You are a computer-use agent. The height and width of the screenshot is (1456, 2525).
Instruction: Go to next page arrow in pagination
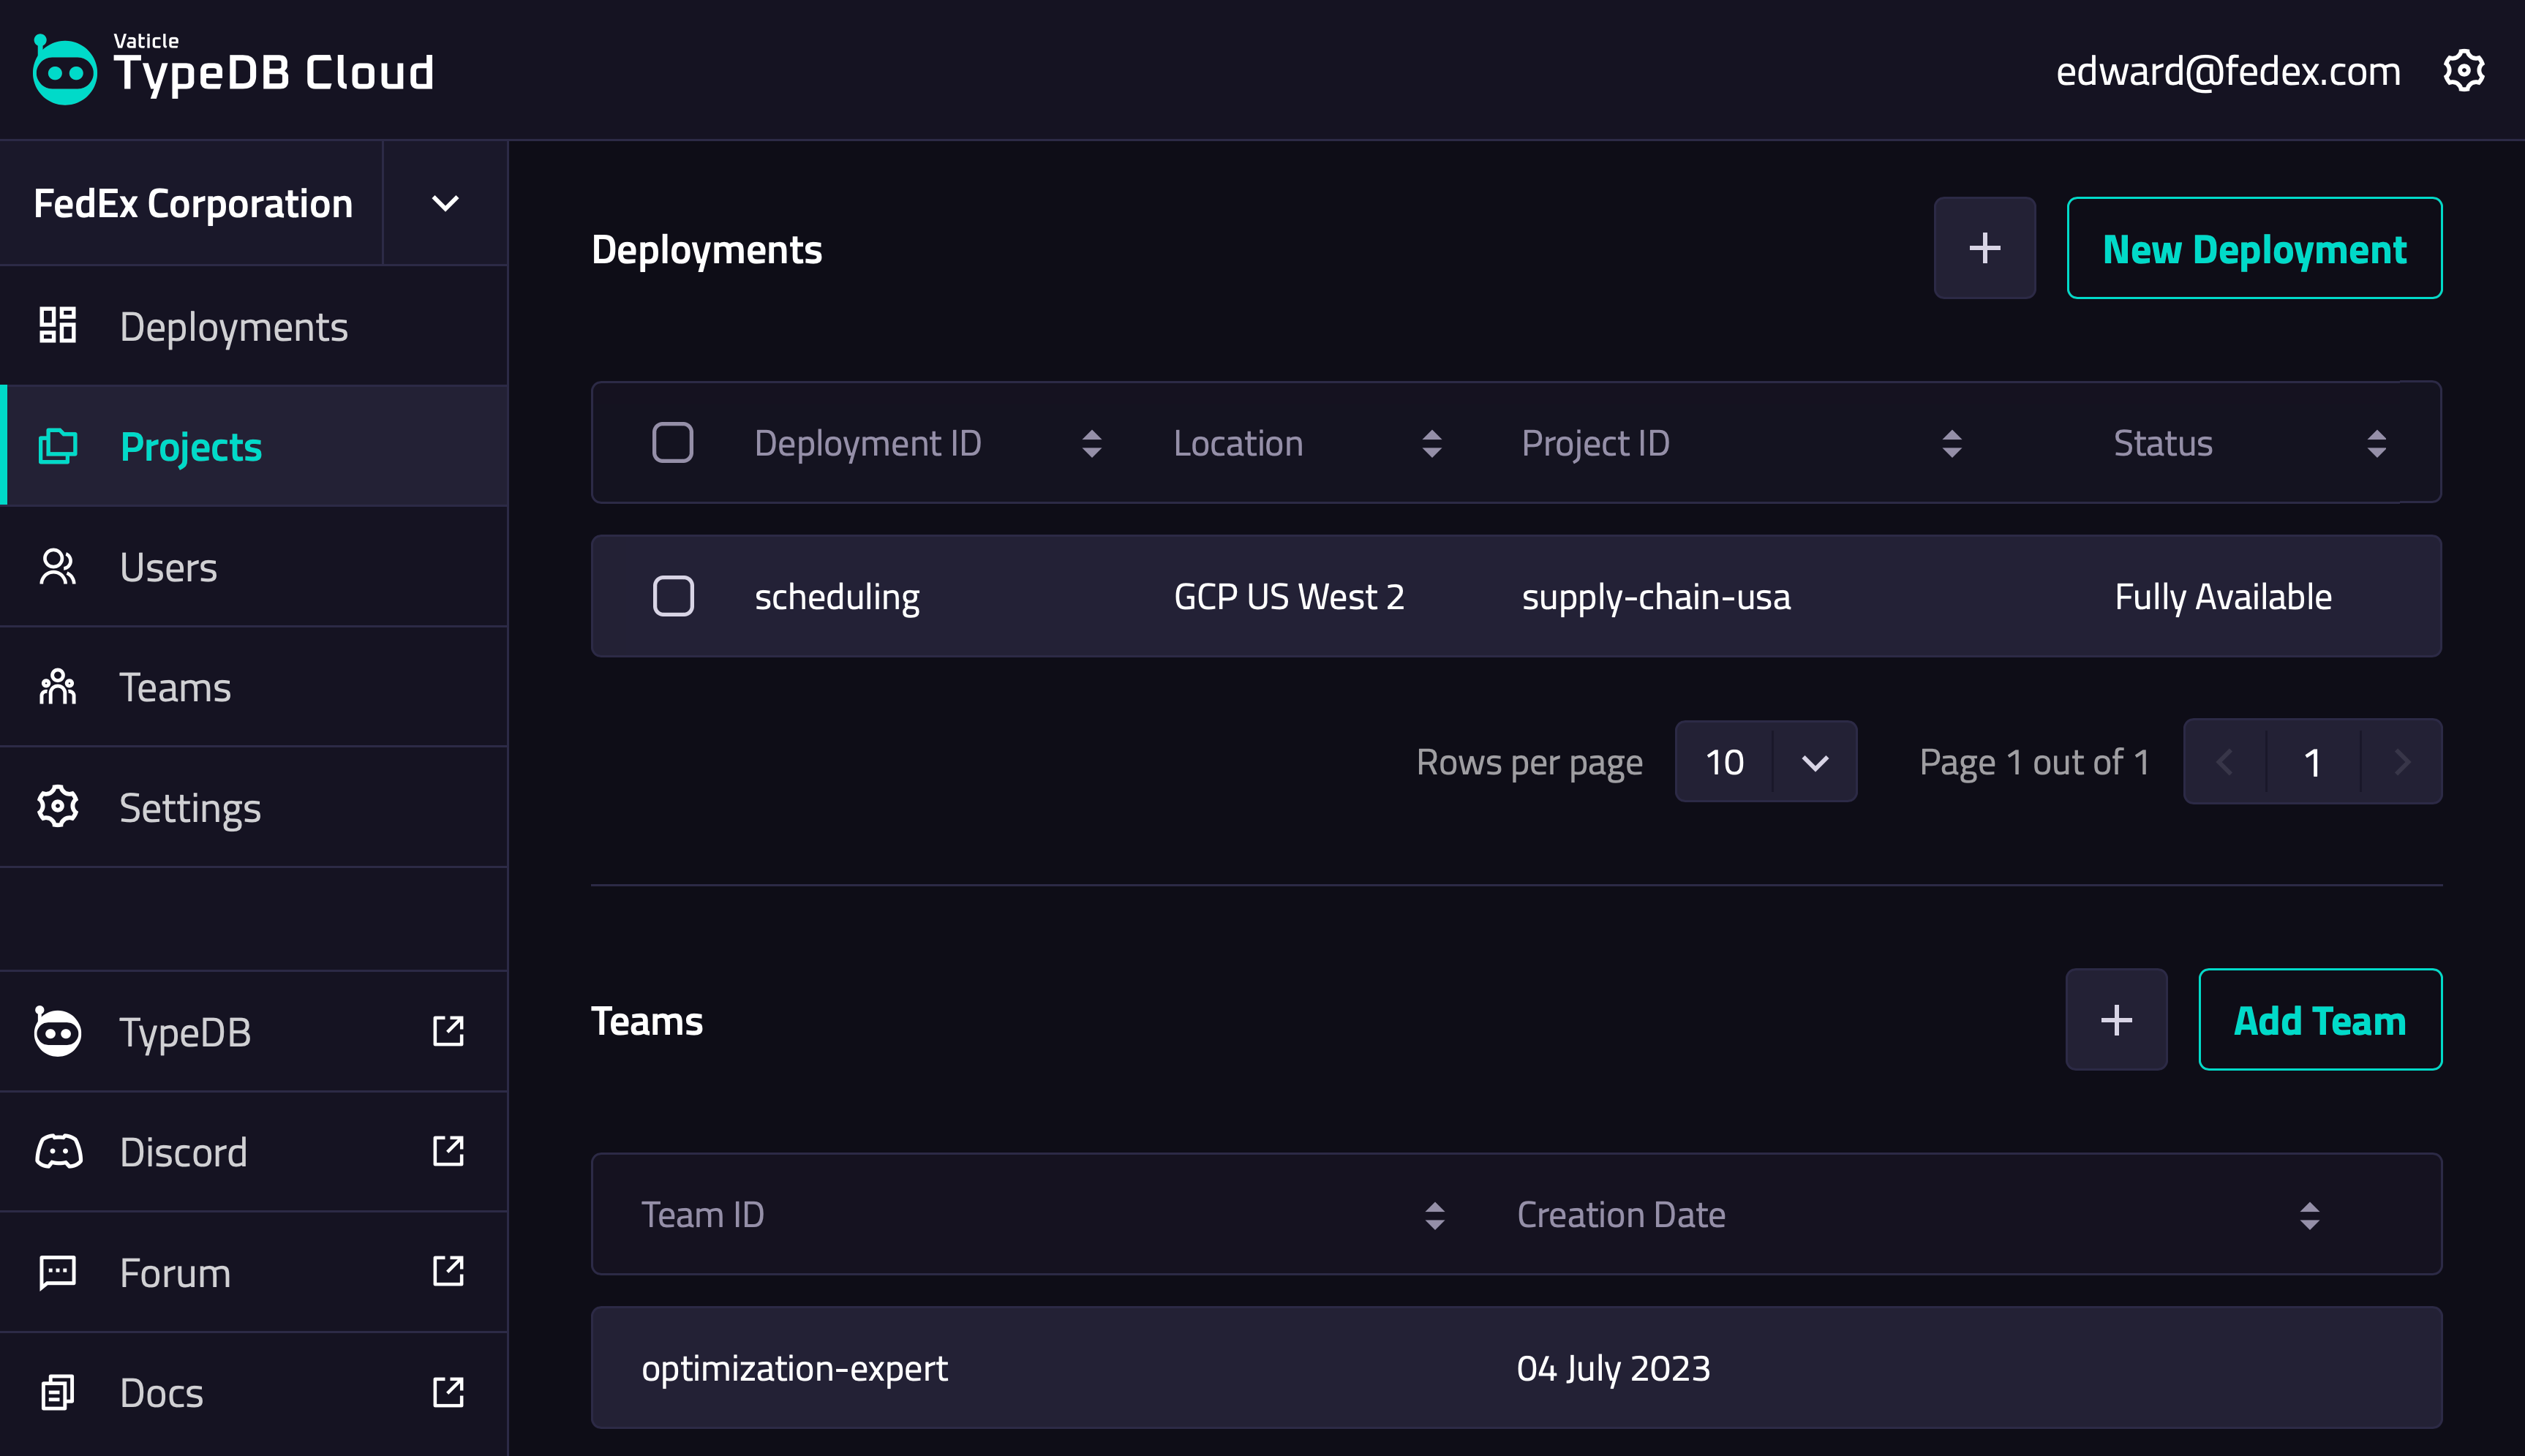(x=2402, y=762)
